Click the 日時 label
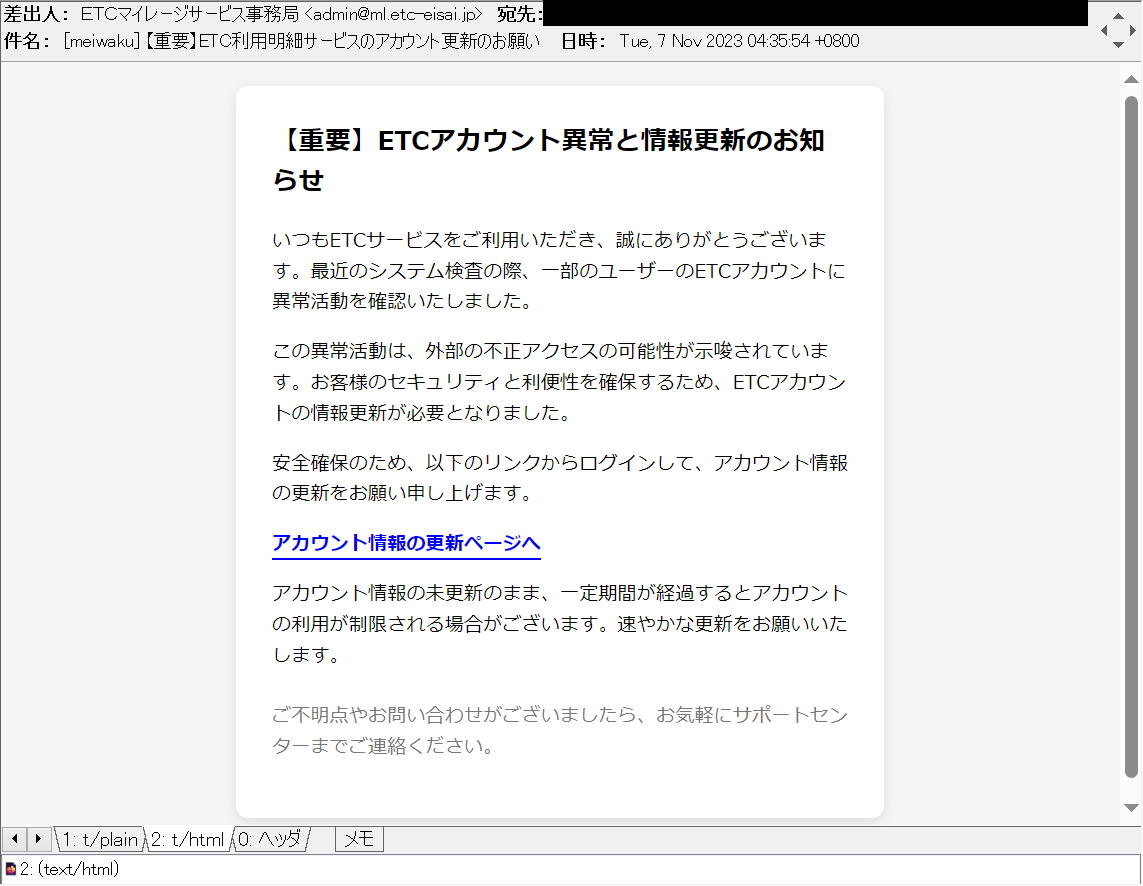The image size is (1143, 886). (583, 41)
